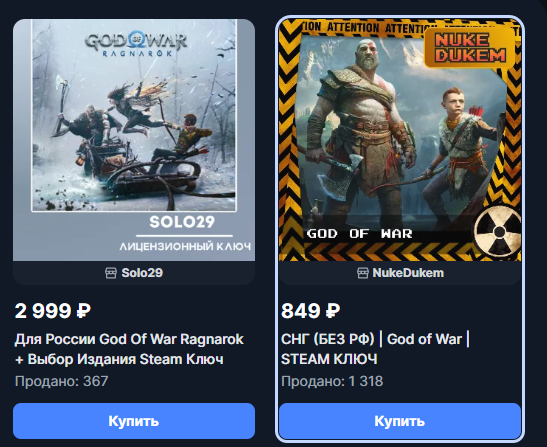Open the Solo29 seller page
Screen dimensions: 547x447
click(x=142, y=273)
